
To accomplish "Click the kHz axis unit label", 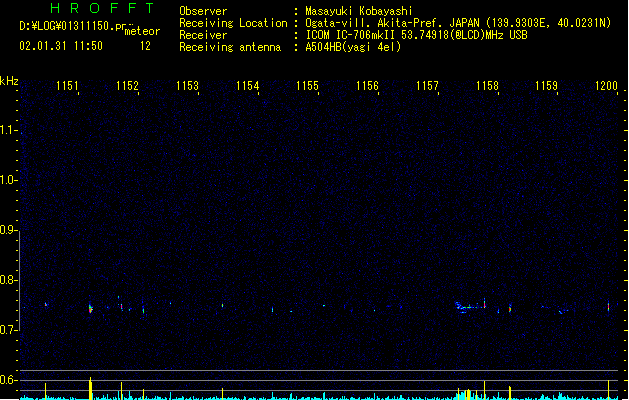I will tap(9, 81).
